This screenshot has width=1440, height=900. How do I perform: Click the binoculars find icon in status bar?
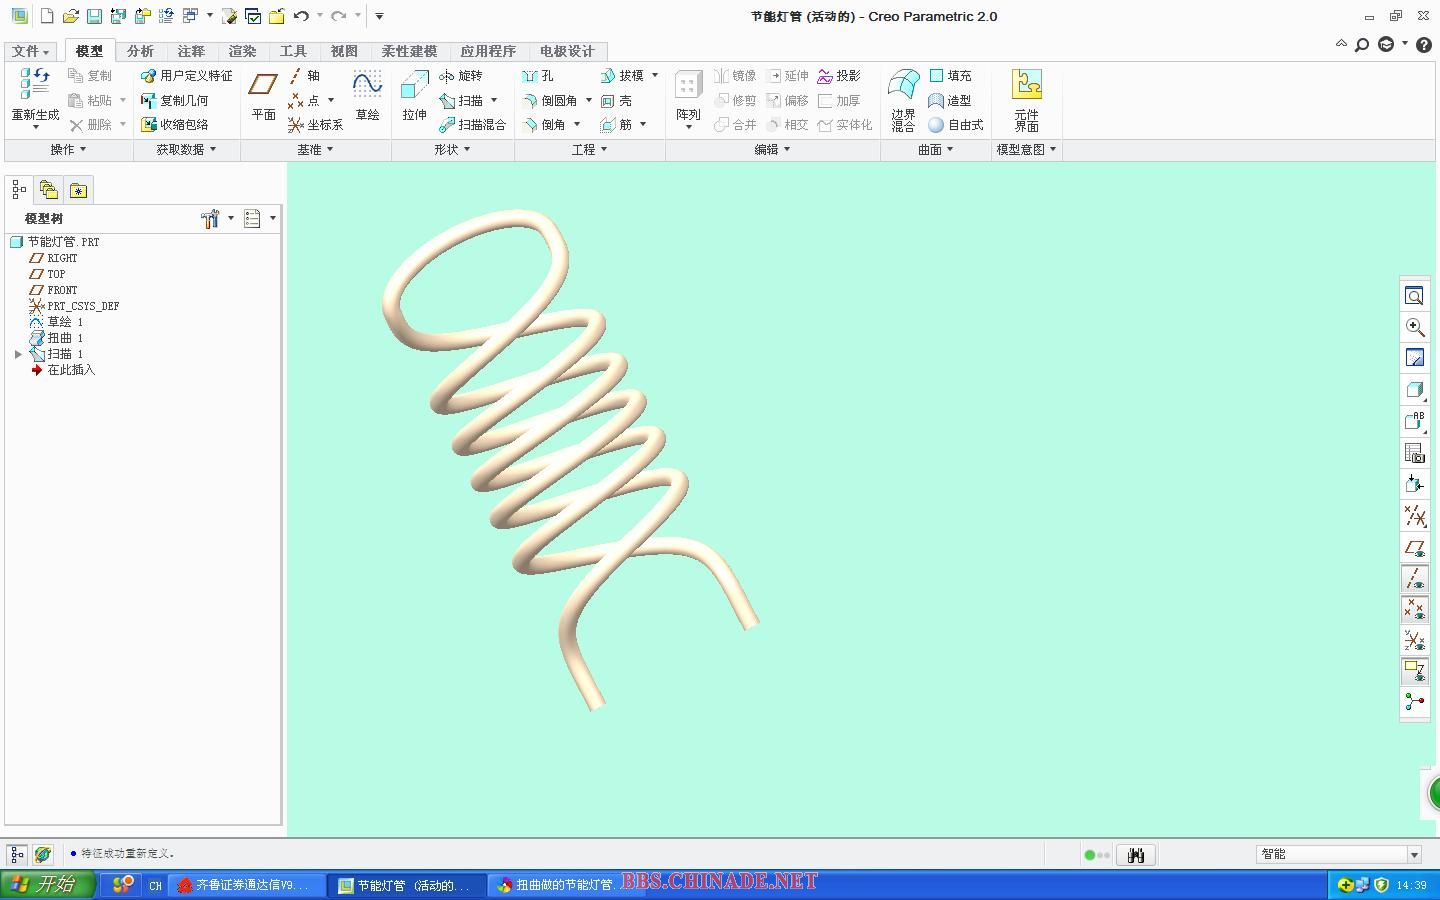coord(1135,855)
